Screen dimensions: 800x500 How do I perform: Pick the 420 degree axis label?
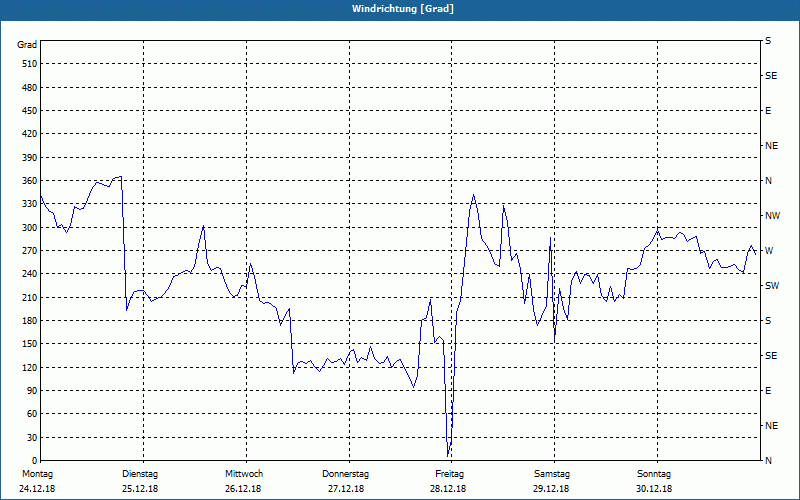point(29,134)
